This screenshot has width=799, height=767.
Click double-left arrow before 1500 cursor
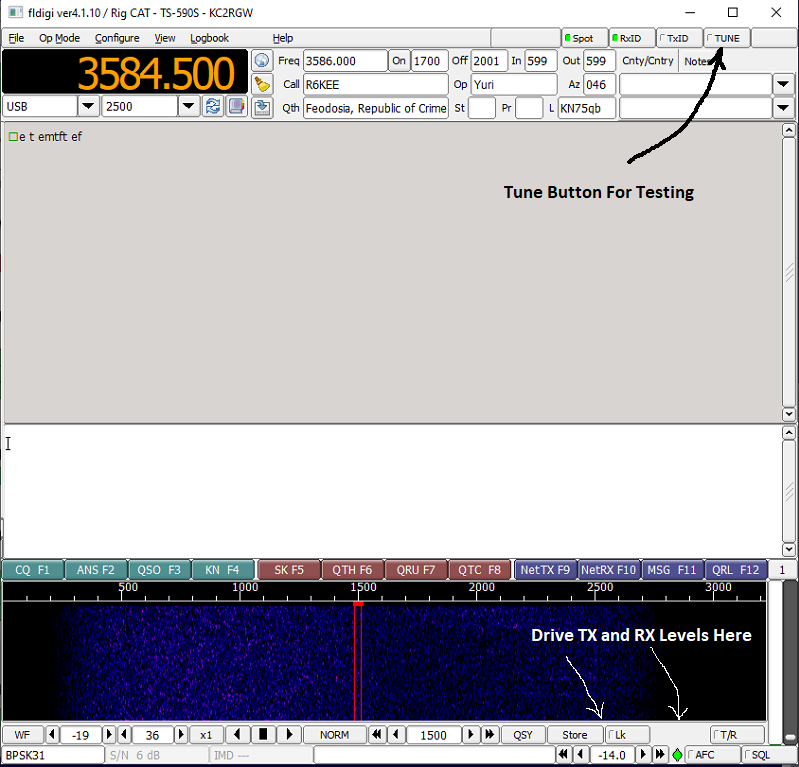pyautogui.click(x=377, y=735)
